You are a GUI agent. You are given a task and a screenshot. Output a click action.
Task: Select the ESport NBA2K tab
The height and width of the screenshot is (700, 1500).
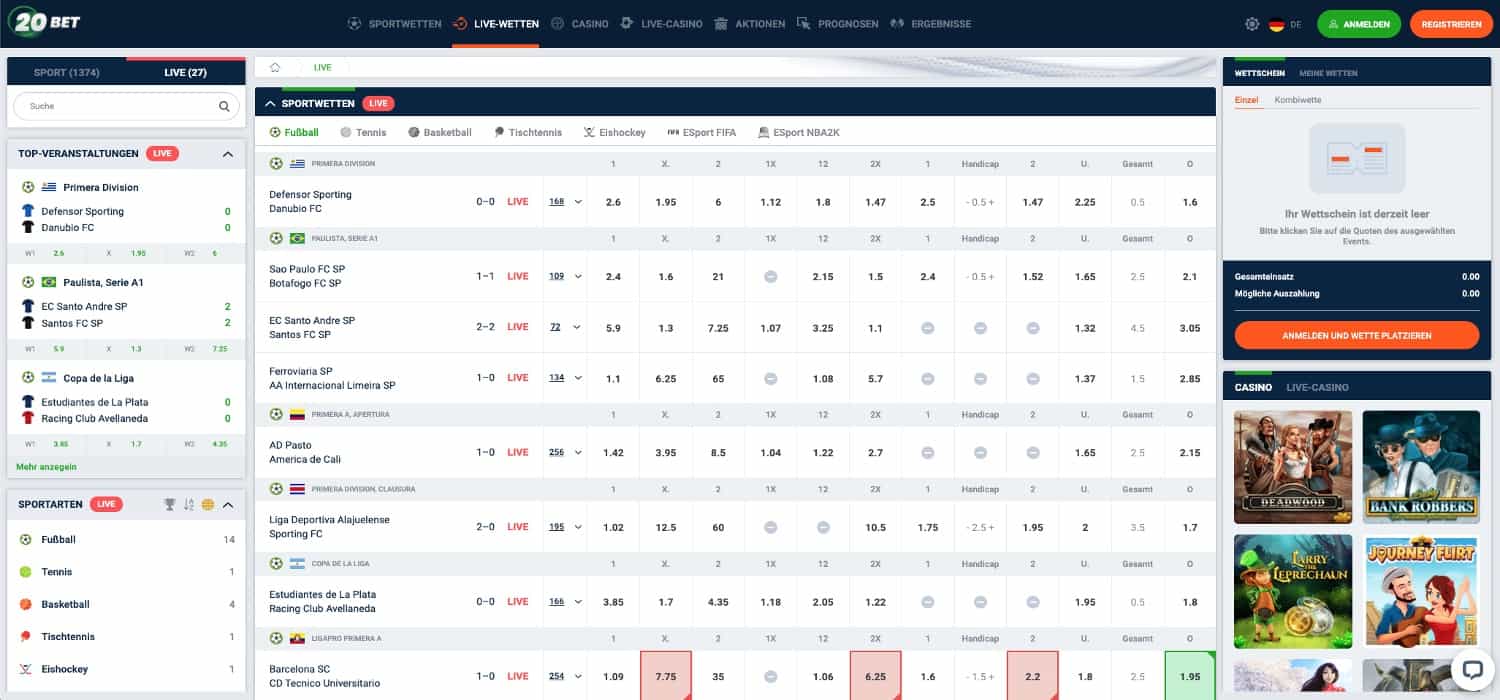coord(797,132)
